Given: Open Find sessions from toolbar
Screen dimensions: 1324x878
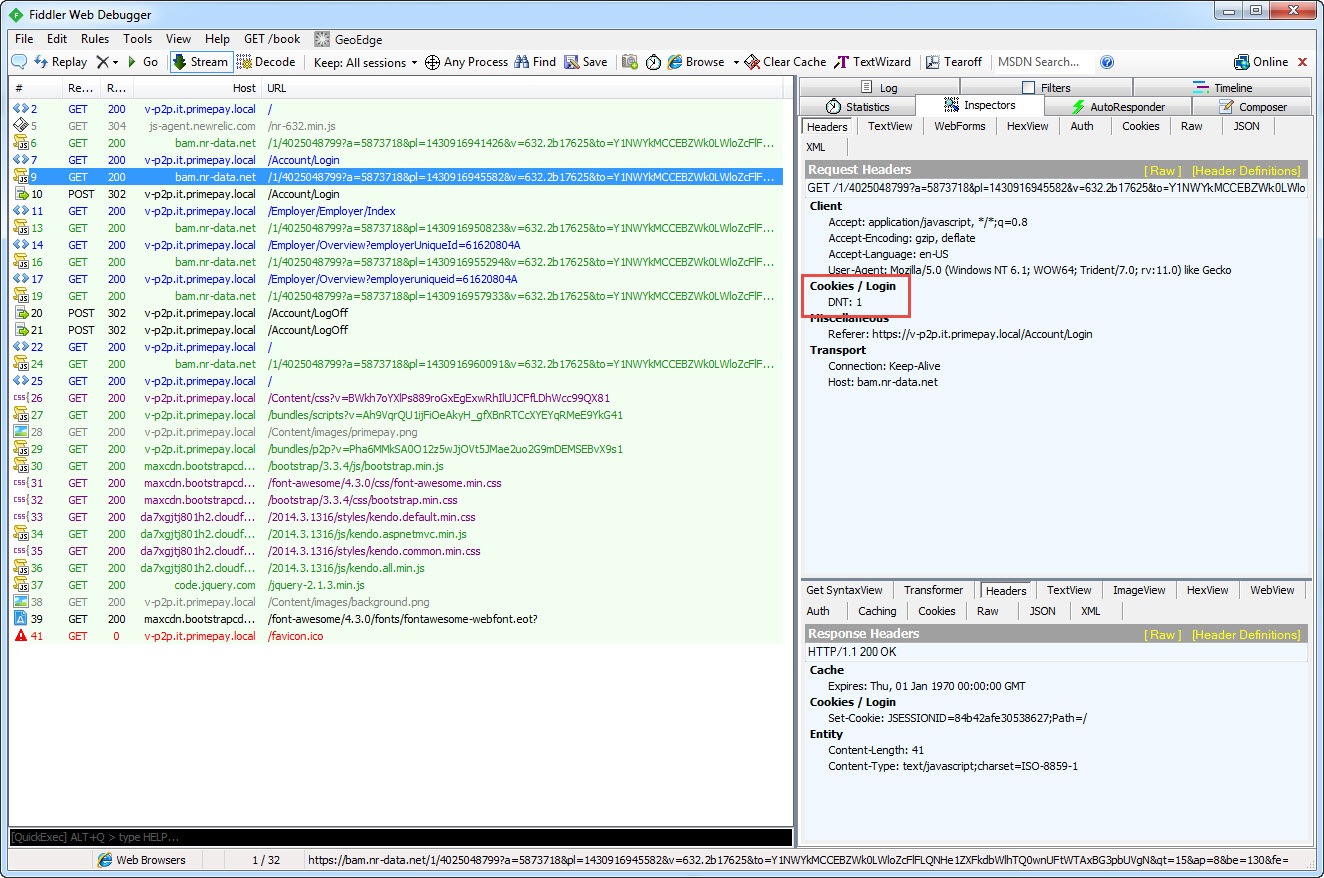Looking at the screenshot, I should [535, 62].
